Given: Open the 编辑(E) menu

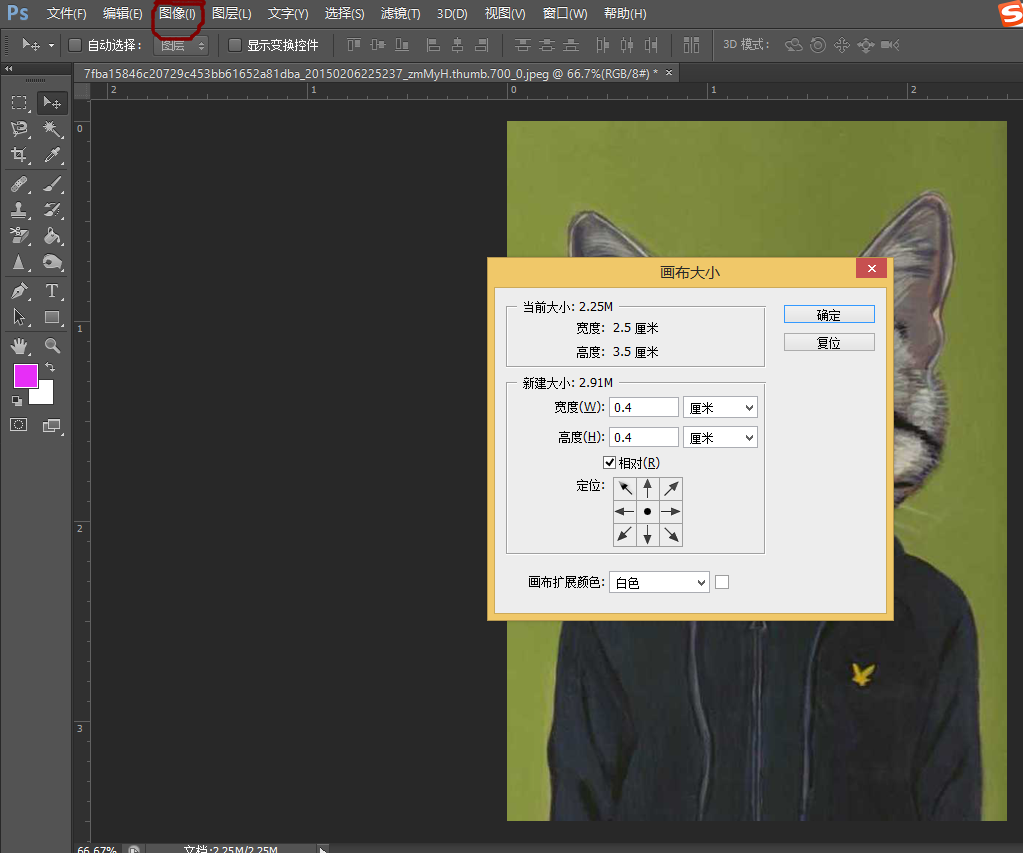Looking at the screenshot, I should point(123,14).
